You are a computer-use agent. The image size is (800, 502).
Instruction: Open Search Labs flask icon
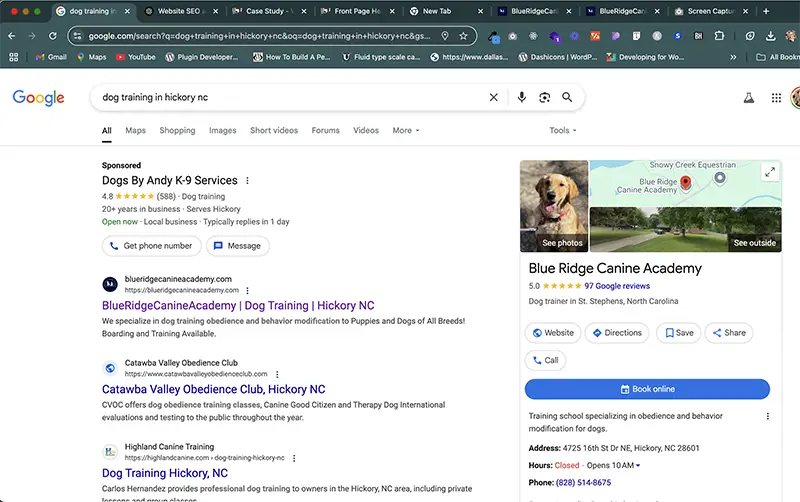point(746,98)
